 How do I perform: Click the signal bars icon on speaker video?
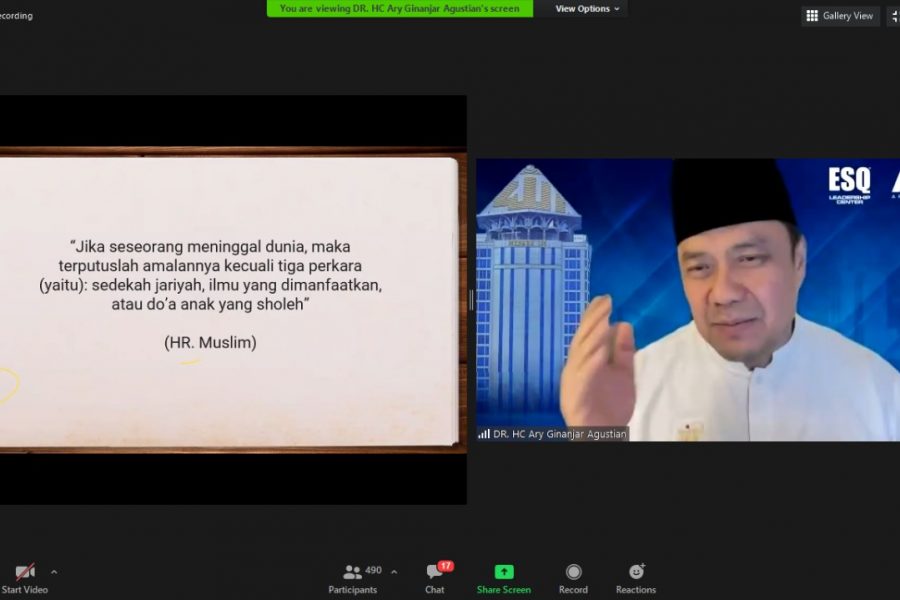point(484,434)
